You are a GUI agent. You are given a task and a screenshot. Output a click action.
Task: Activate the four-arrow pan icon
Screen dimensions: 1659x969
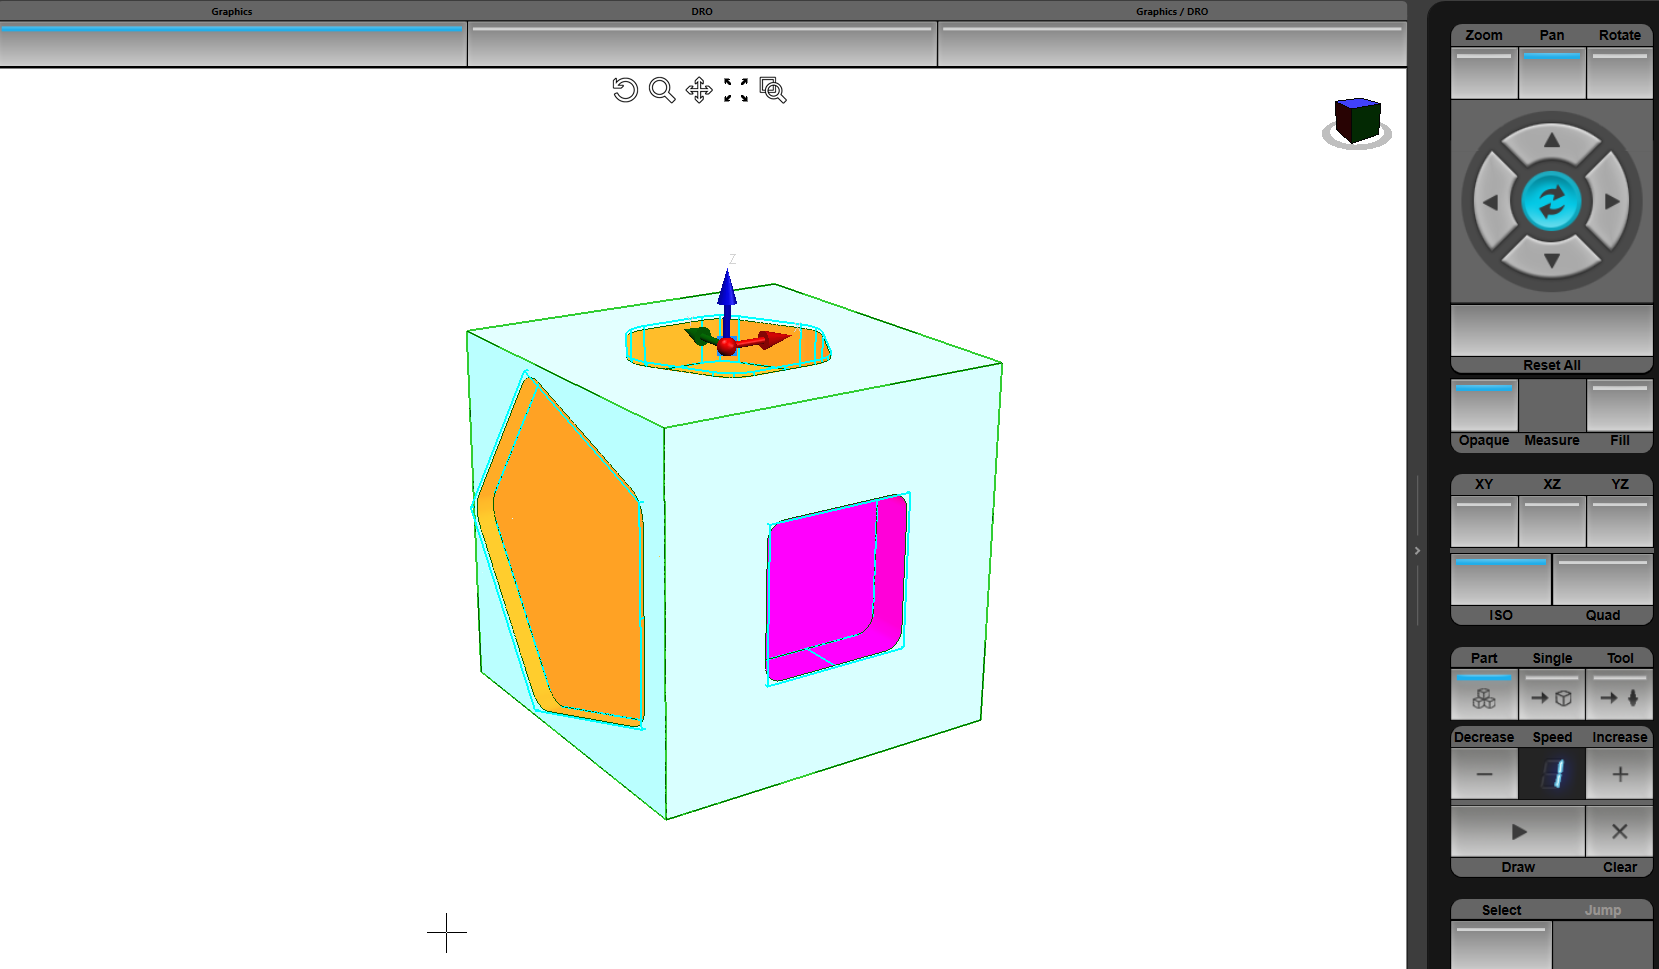[x=699, y=90]
